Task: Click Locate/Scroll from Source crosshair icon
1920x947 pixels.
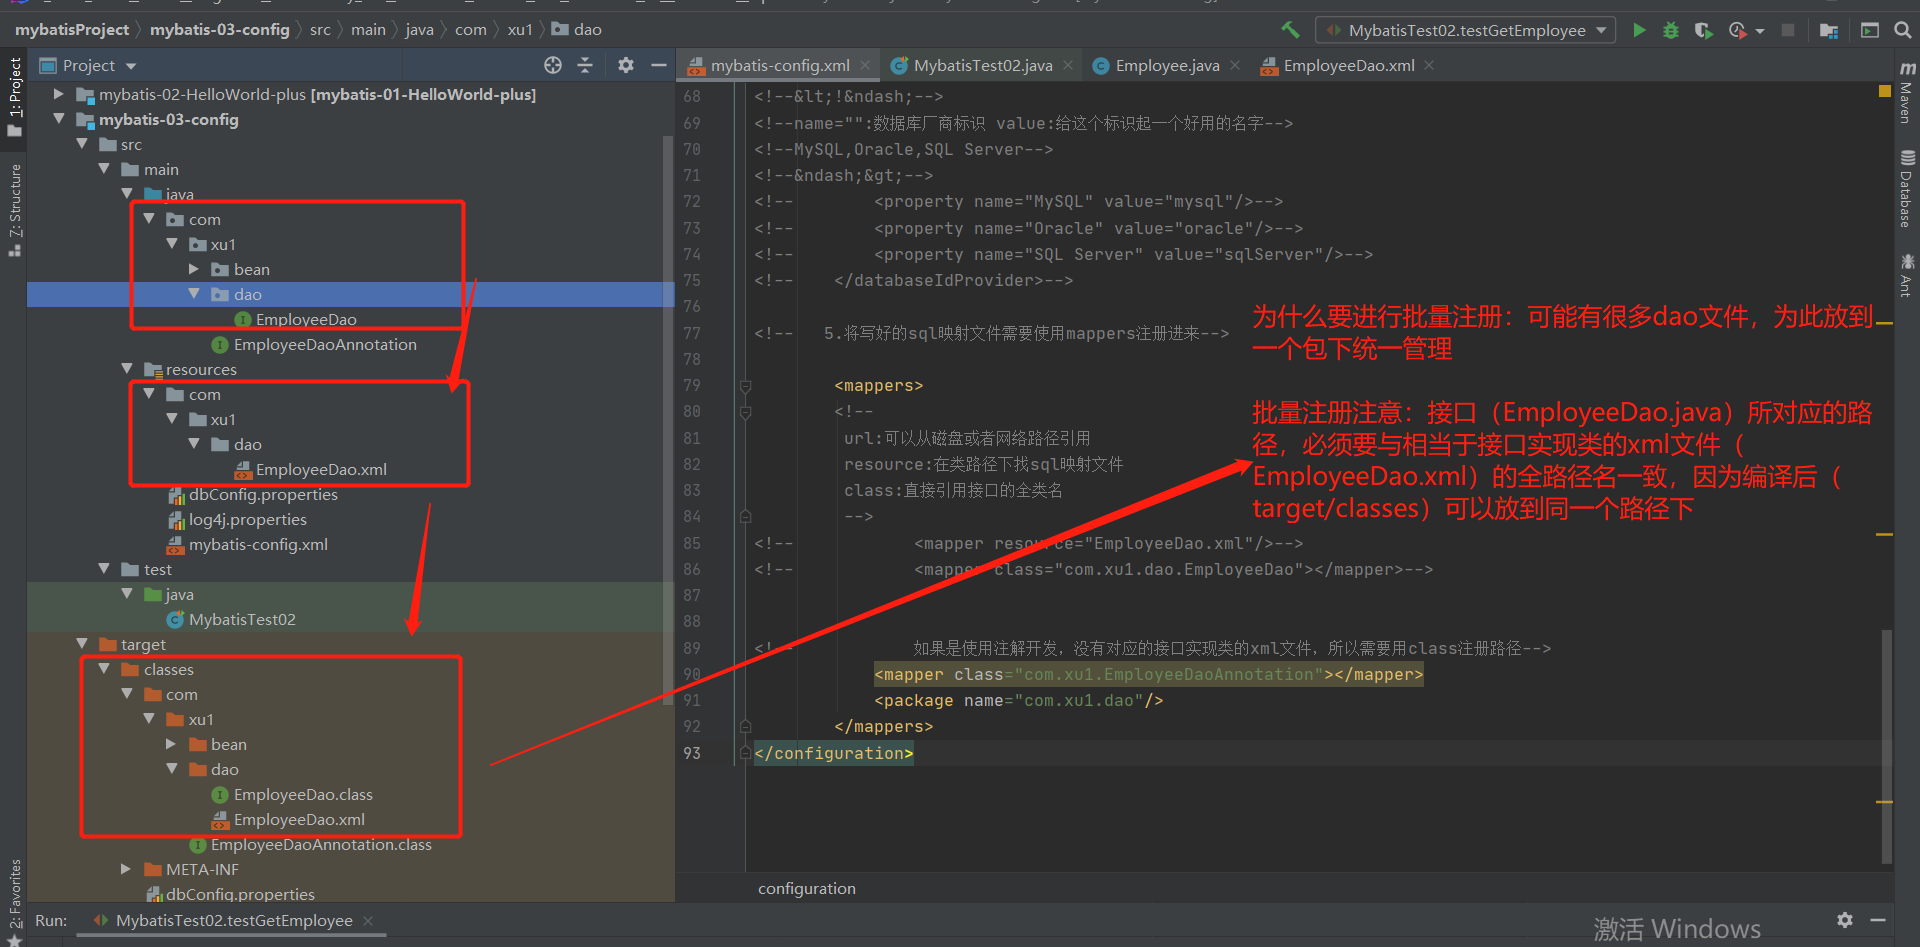Action: [x=553, y=65]
